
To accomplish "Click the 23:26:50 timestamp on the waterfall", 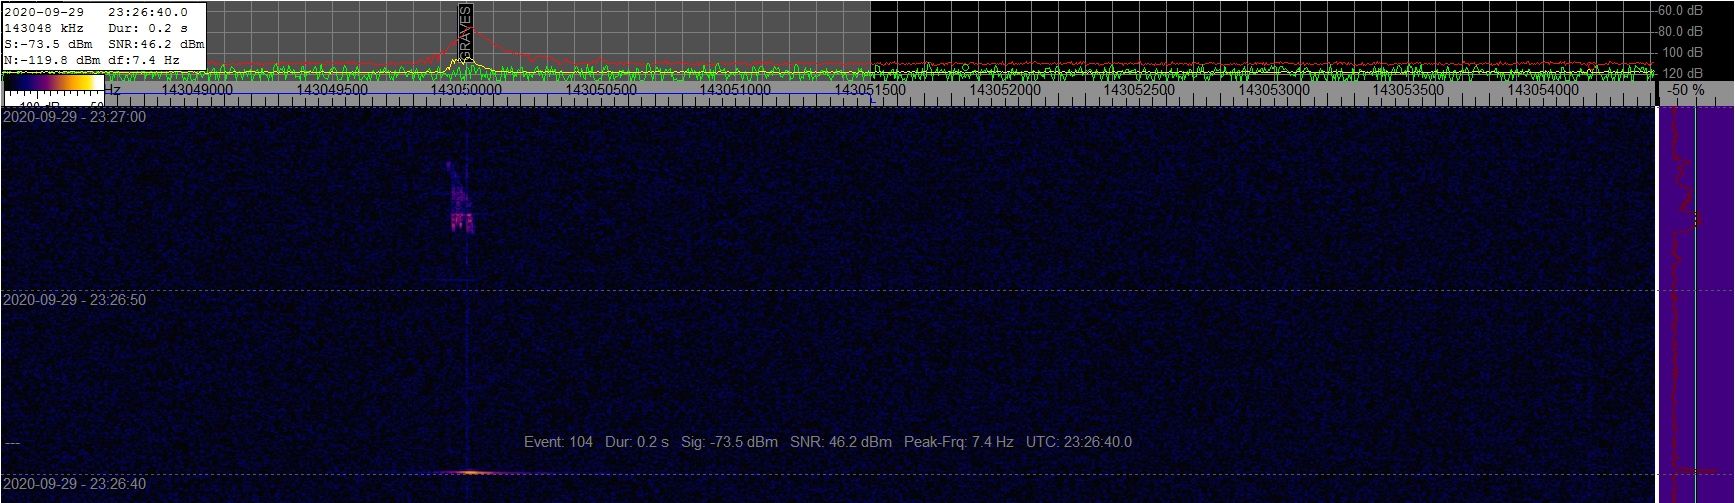I will point(75,300).
